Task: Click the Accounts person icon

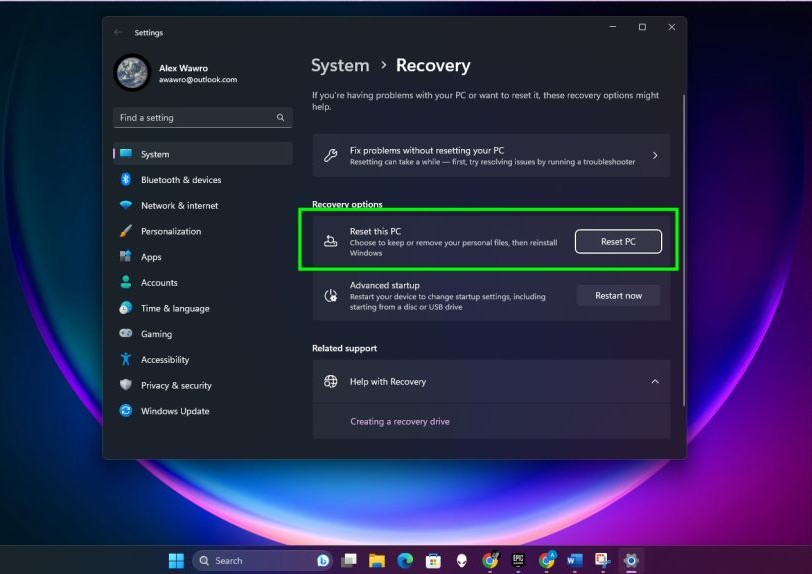Action: [x=126, y=282]
